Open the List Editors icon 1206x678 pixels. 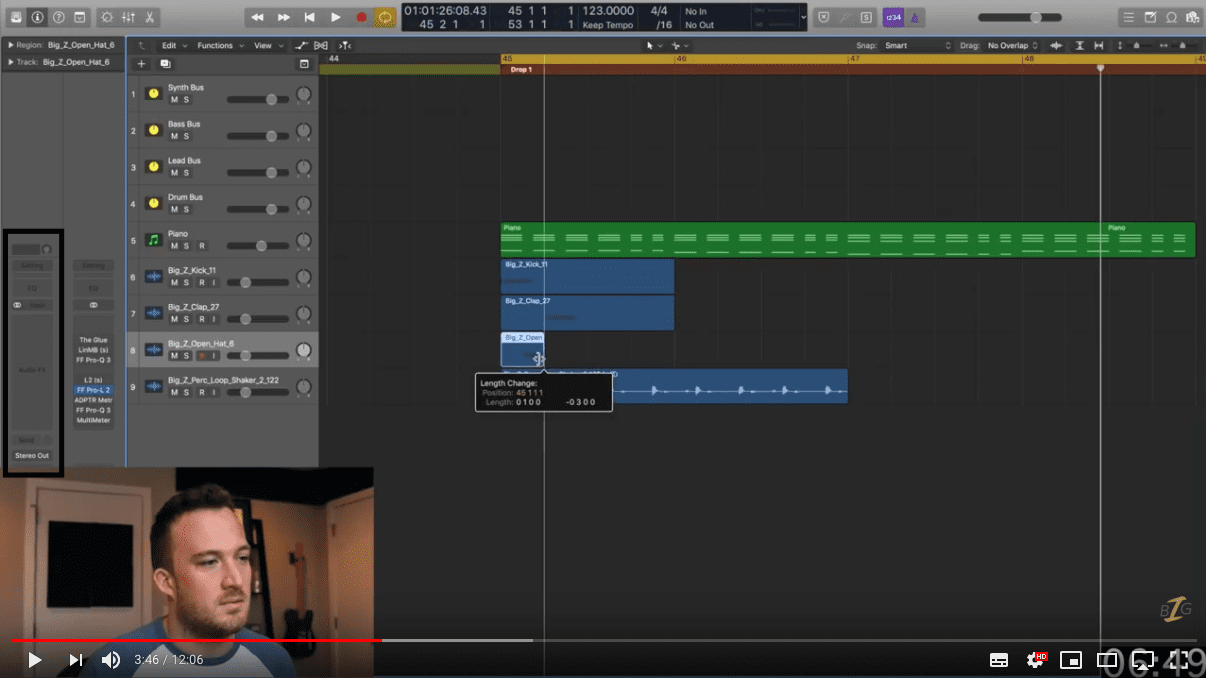tap(1128, 17)
